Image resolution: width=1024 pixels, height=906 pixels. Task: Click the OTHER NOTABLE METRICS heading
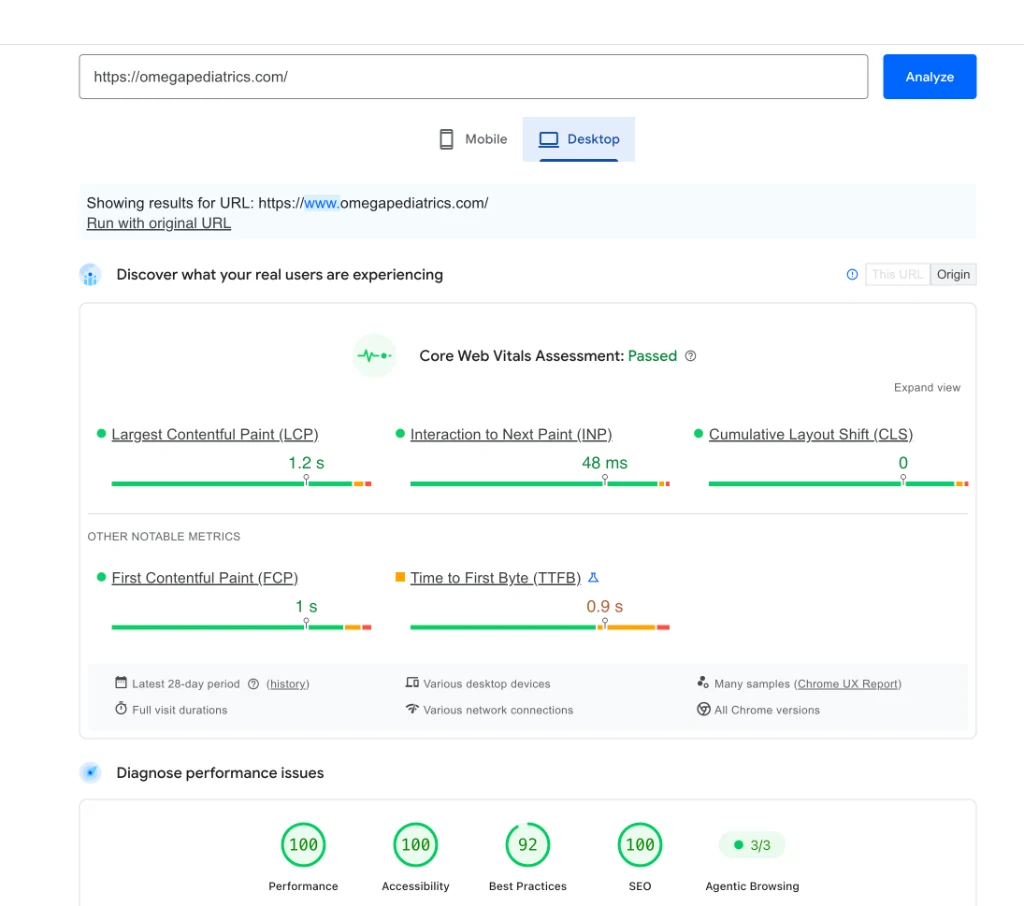click(x=164, y=536)
